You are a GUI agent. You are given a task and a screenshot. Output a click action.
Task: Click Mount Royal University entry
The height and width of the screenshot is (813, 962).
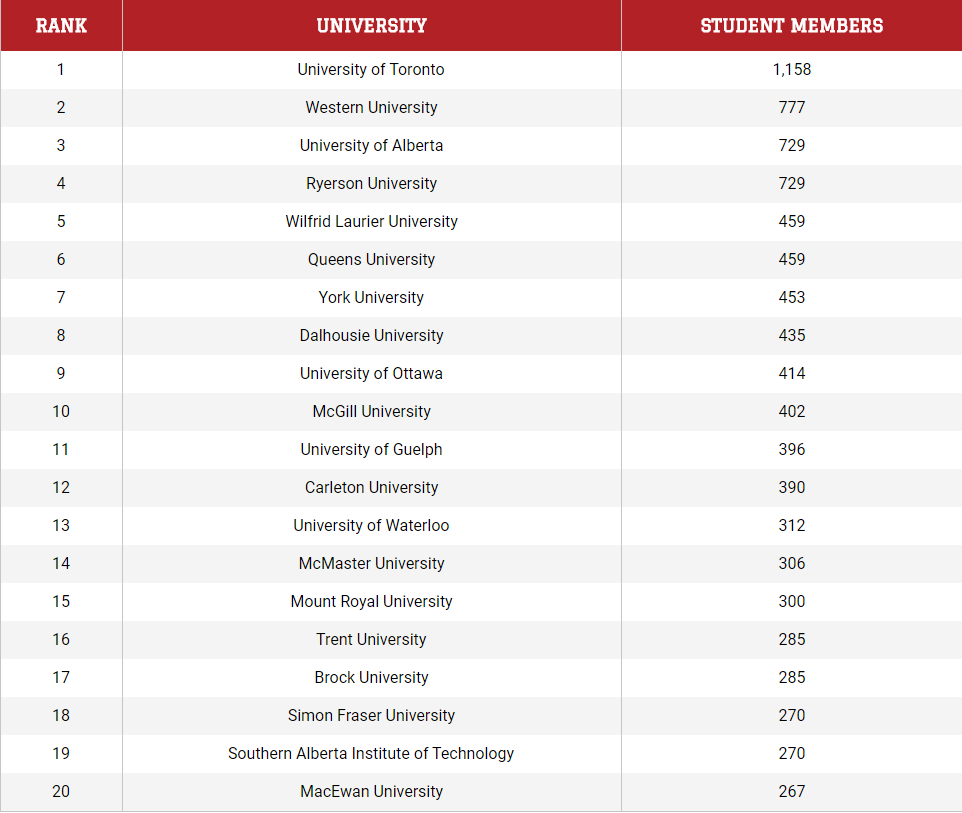click(x=372, y=602)
